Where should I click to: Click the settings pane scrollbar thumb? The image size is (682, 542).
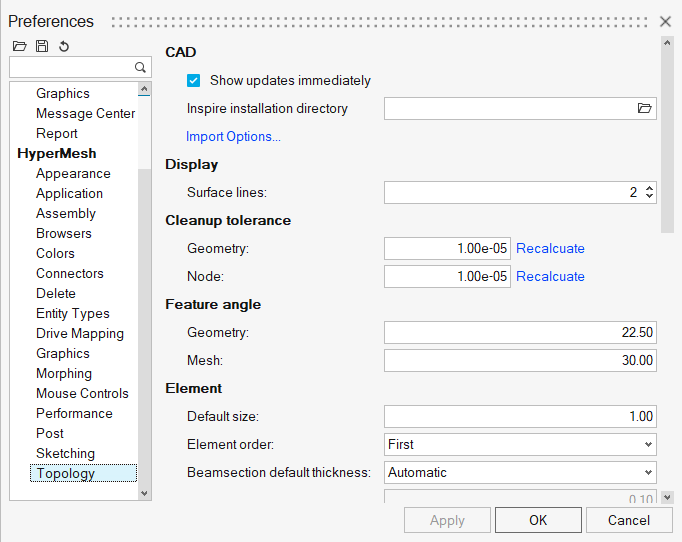click(x=667, y=141)
